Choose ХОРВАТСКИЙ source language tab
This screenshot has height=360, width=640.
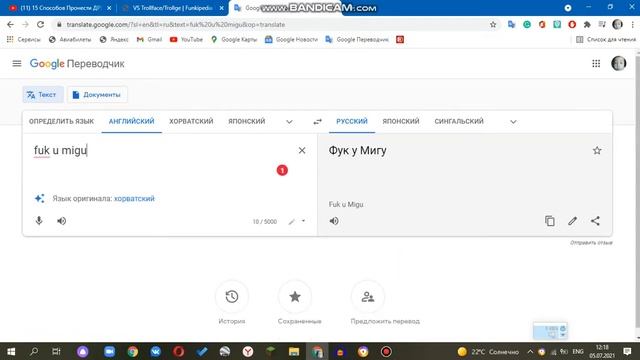tap(191, 121)
